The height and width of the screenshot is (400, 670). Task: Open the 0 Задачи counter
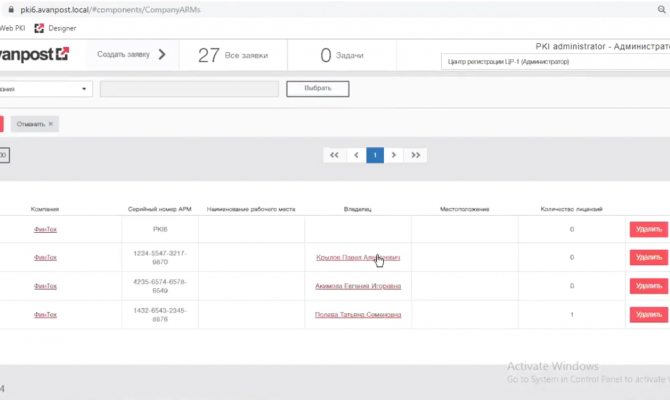pyautogui.click(x=342, y=55)
